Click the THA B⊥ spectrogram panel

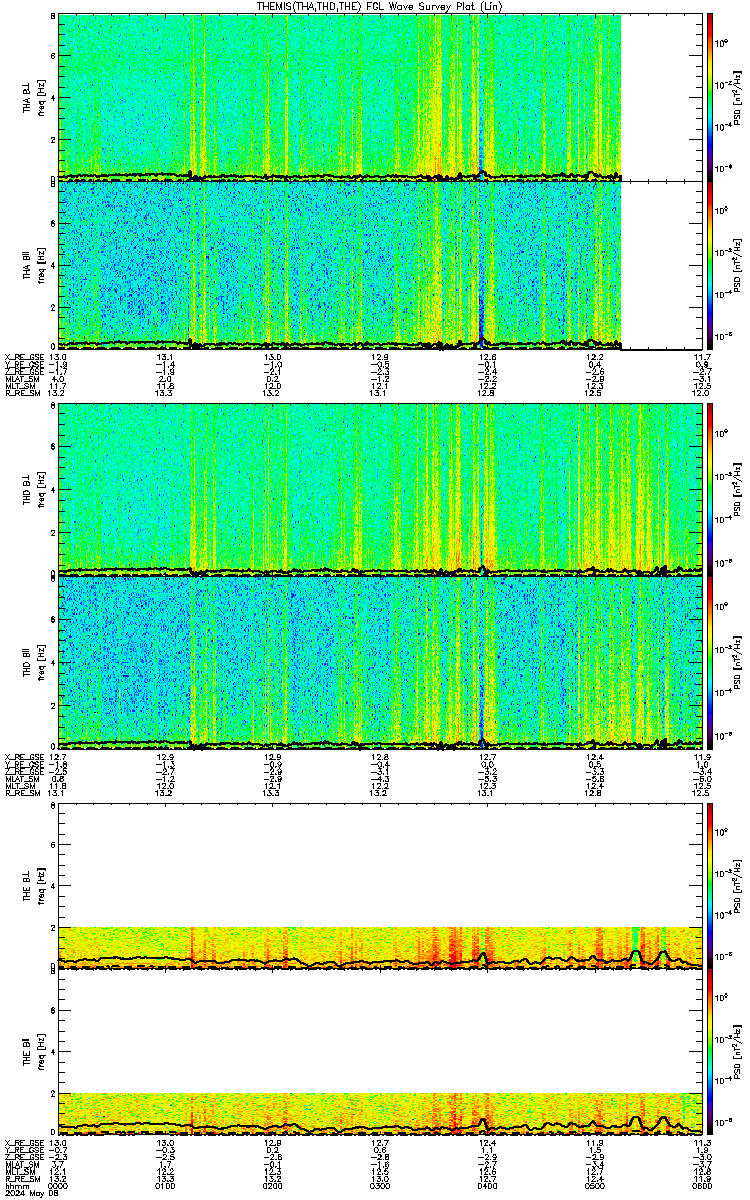click(x=380, y=97)
